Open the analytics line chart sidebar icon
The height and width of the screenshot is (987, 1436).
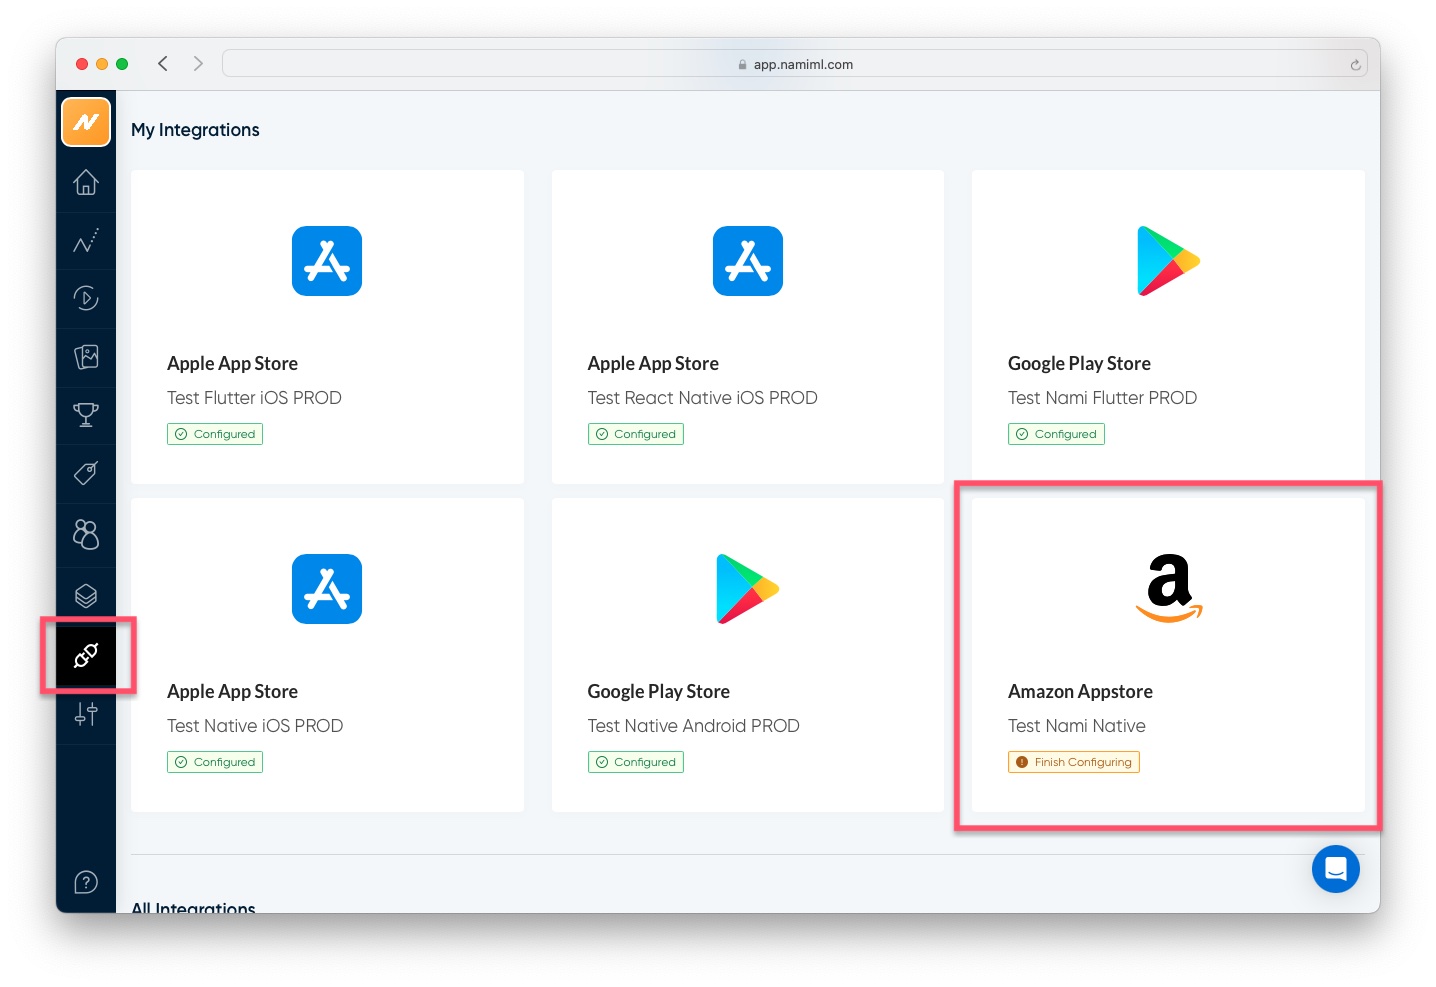click(86, 241)
